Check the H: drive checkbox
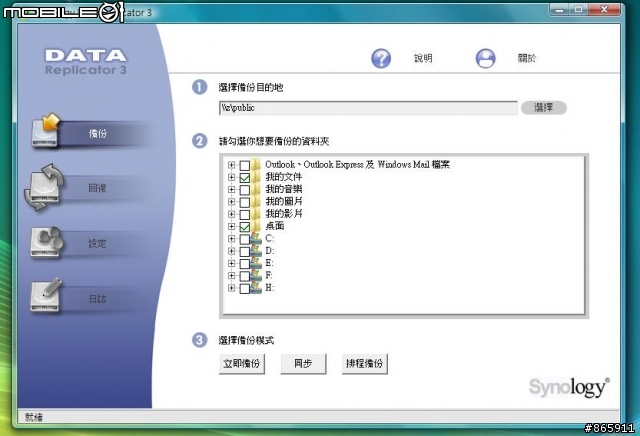640x436 pixels. [x=244, y=289]
